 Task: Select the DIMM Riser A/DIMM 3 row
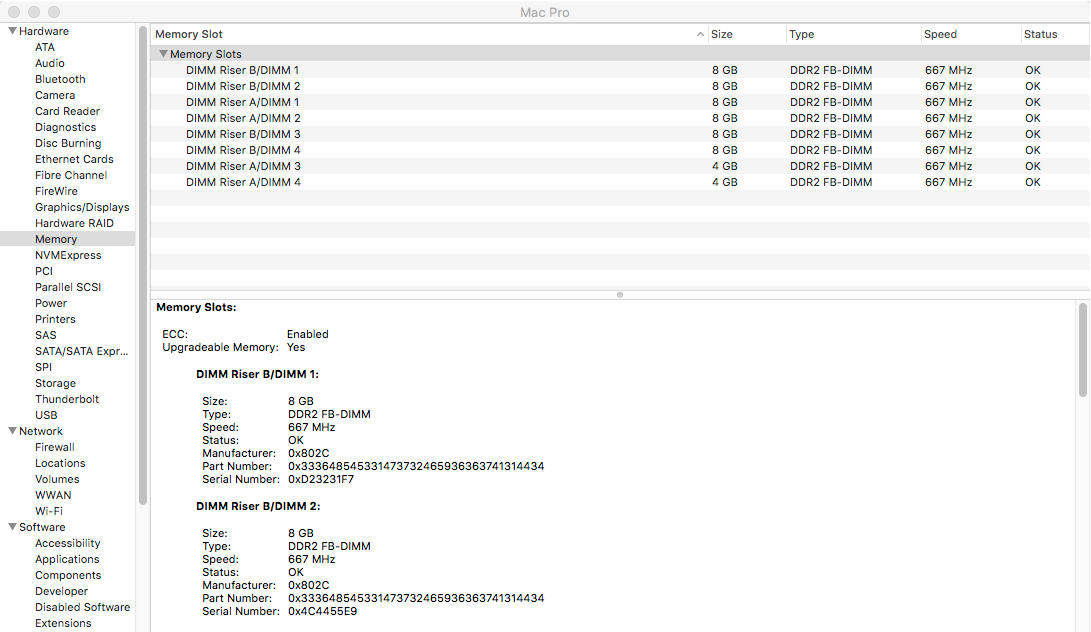click(x=620, y=166)
